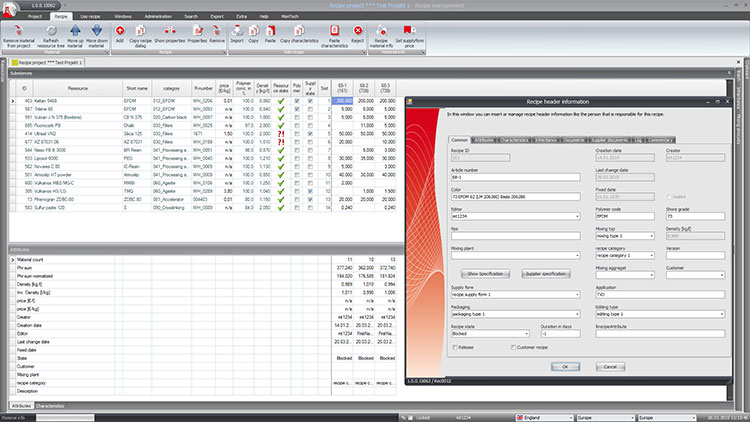
Task: Open the Administration ribbon tab
Action: click(x=158, y=16)
